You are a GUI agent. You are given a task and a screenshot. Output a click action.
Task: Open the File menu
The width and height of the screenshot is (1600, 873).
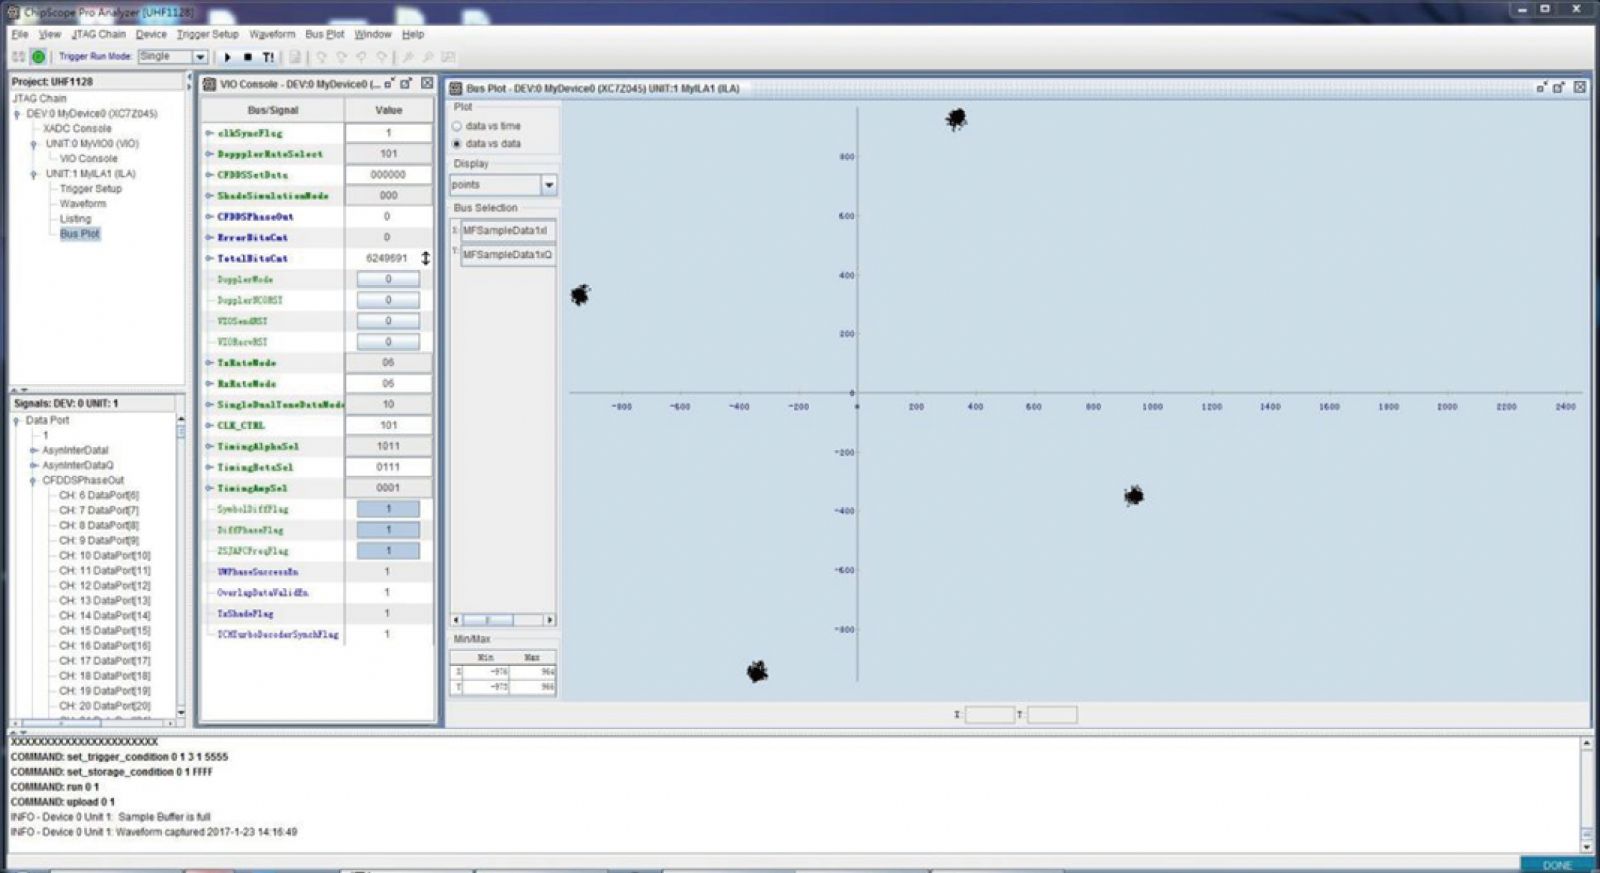click(x=19, y=34)
